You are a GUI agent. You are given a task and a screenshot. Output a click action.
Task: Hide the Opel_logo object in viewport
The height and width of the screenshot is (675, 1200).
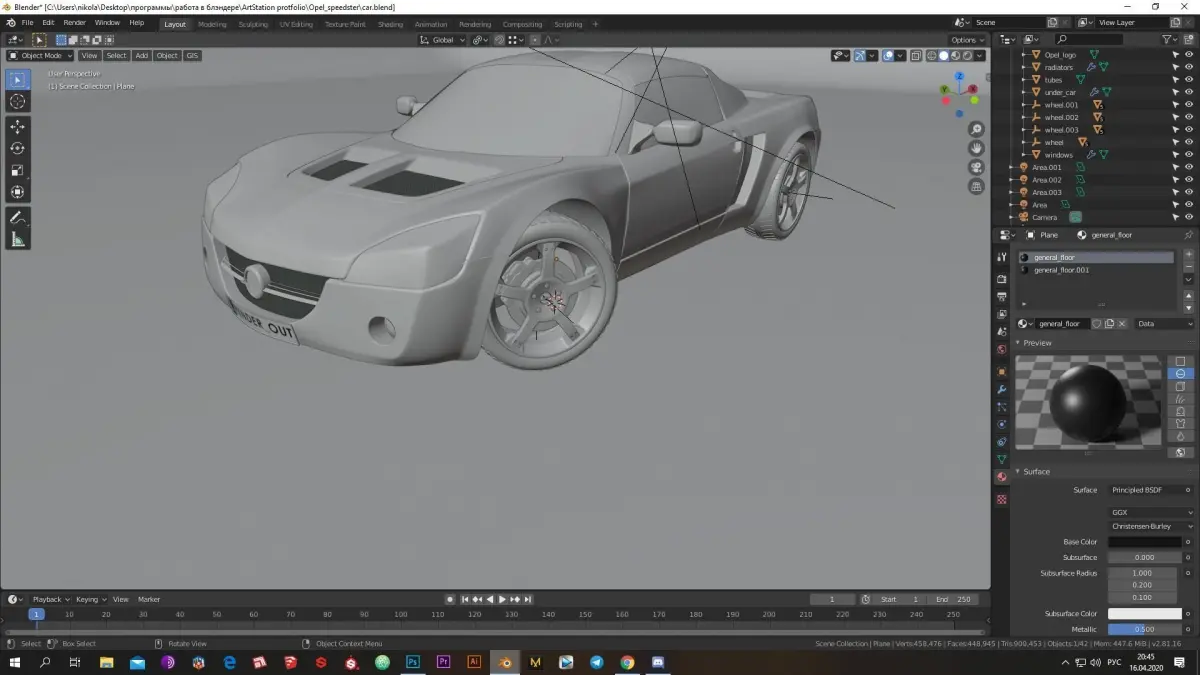pos(1189,55)
